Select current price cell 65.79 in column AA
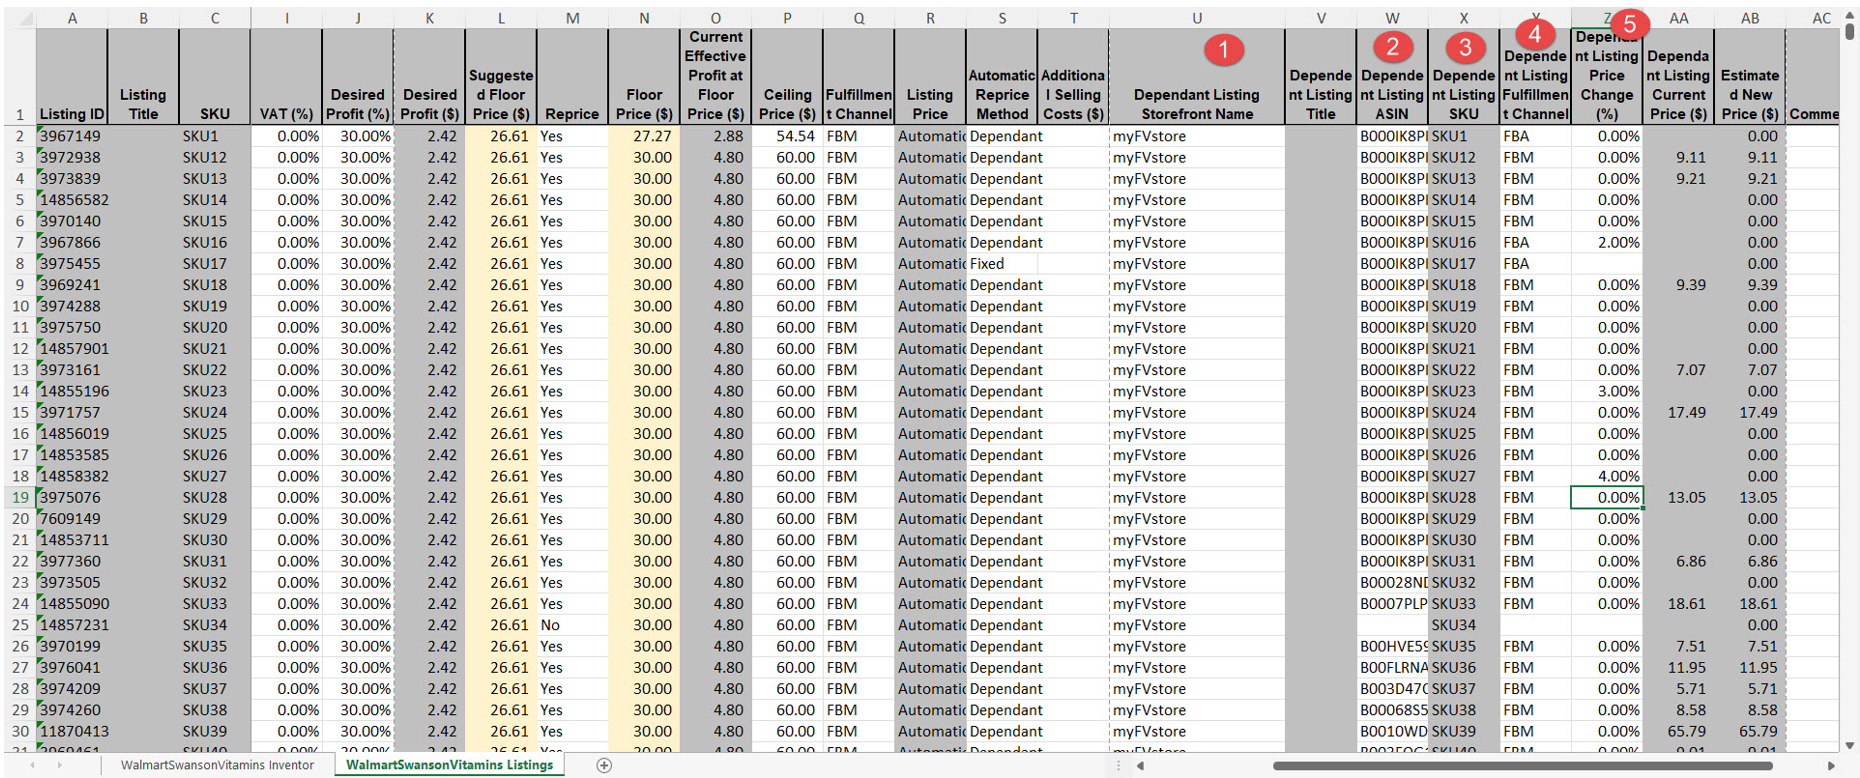This screenshot has height=778, width=1860. pyautogui.click(x=1678, y=732)
